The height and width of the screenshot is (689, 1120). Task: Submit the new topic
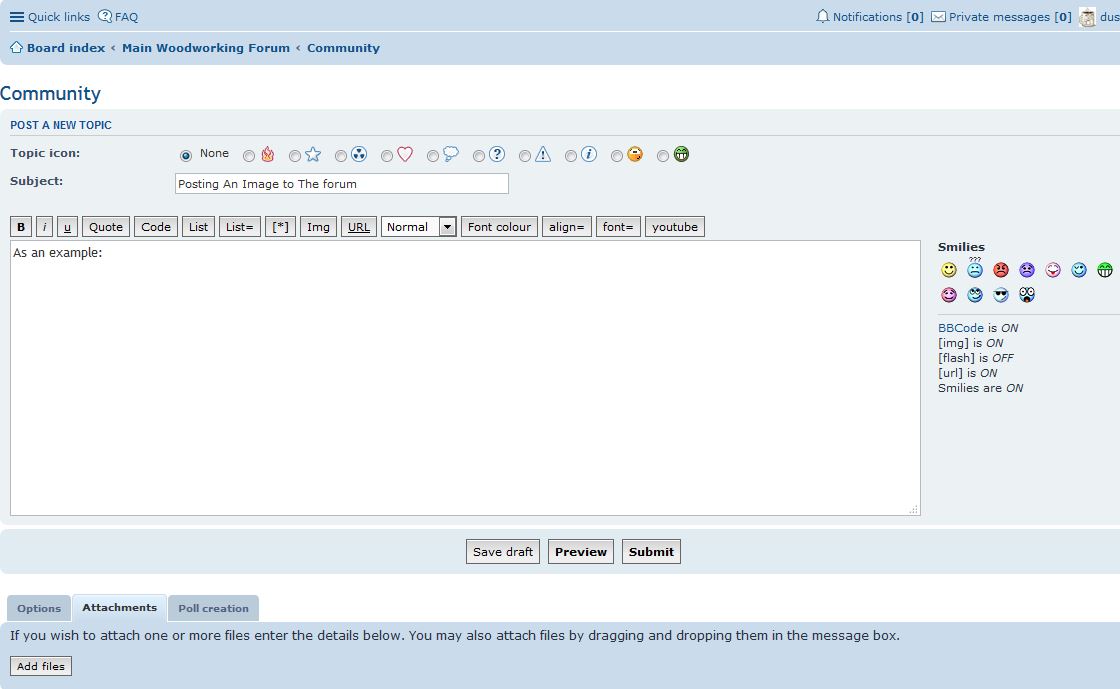[651, 552]
